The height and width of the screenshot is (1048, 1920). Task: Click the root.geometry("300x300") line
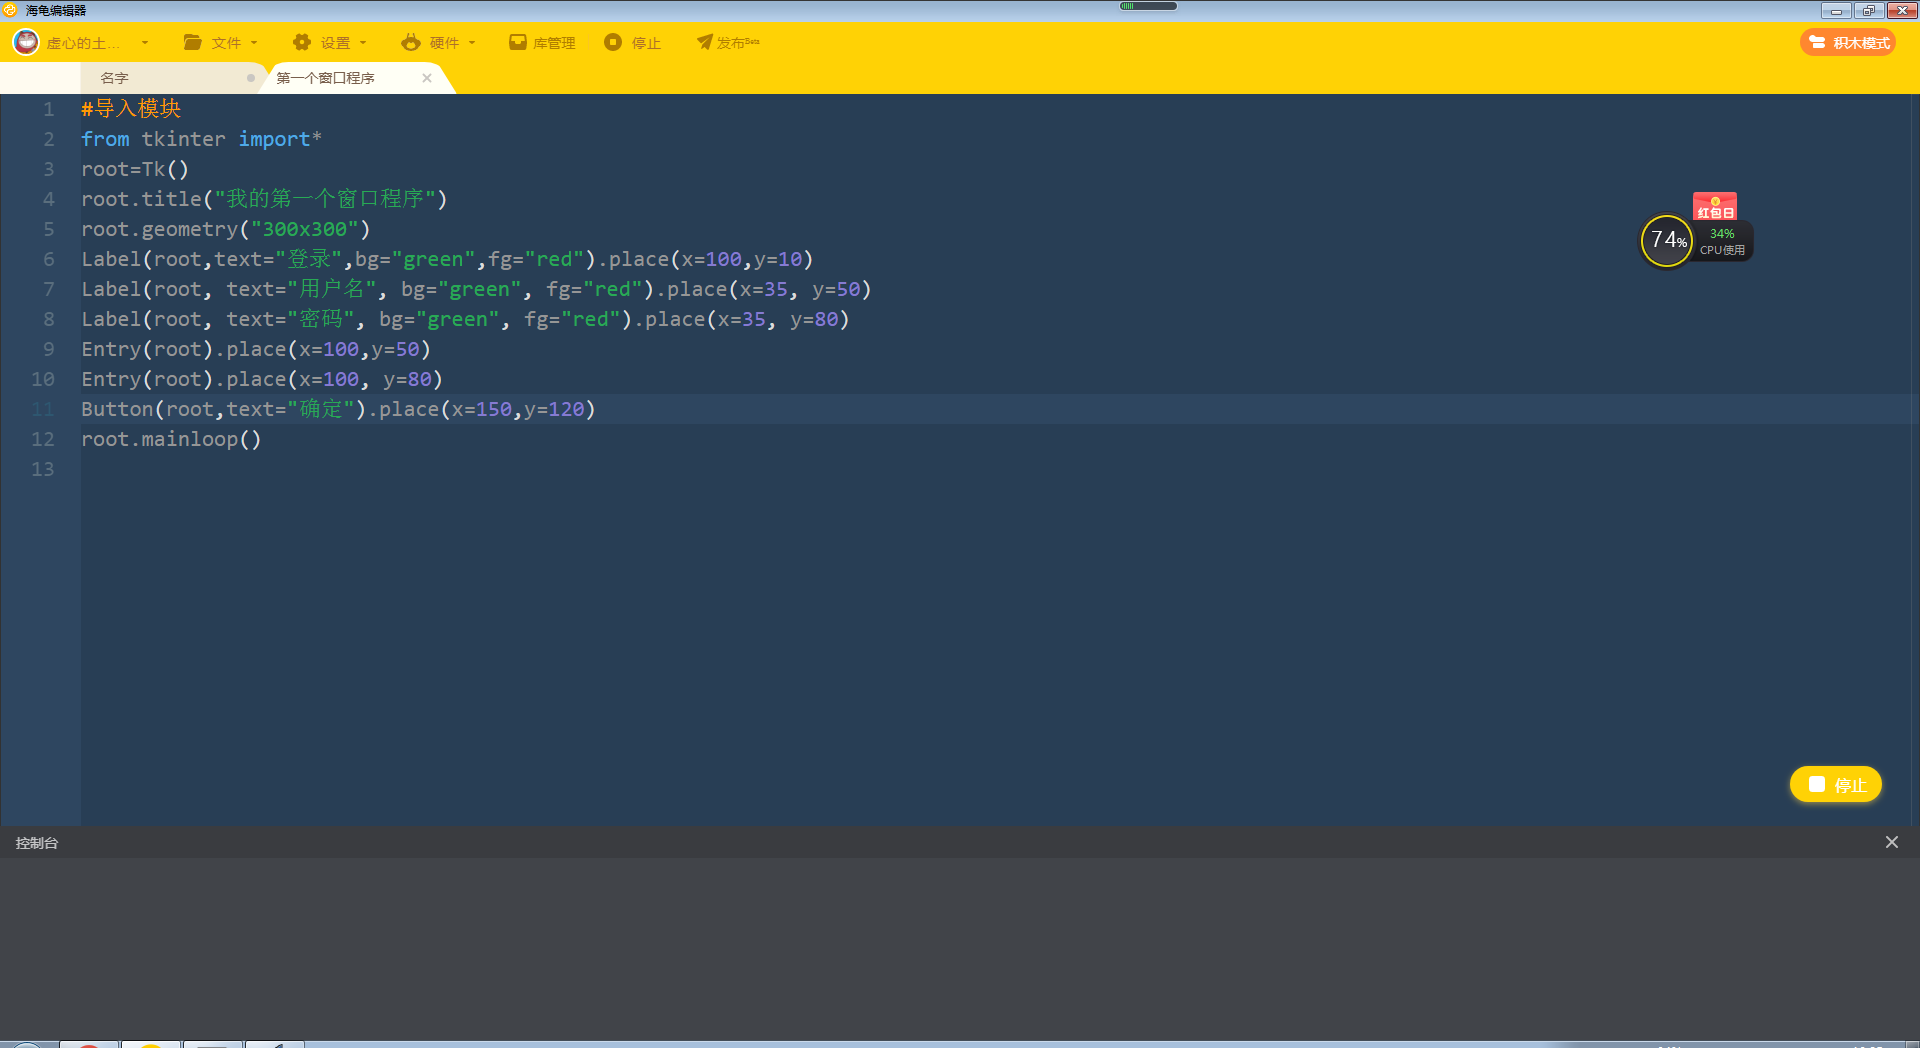(226, 229)
